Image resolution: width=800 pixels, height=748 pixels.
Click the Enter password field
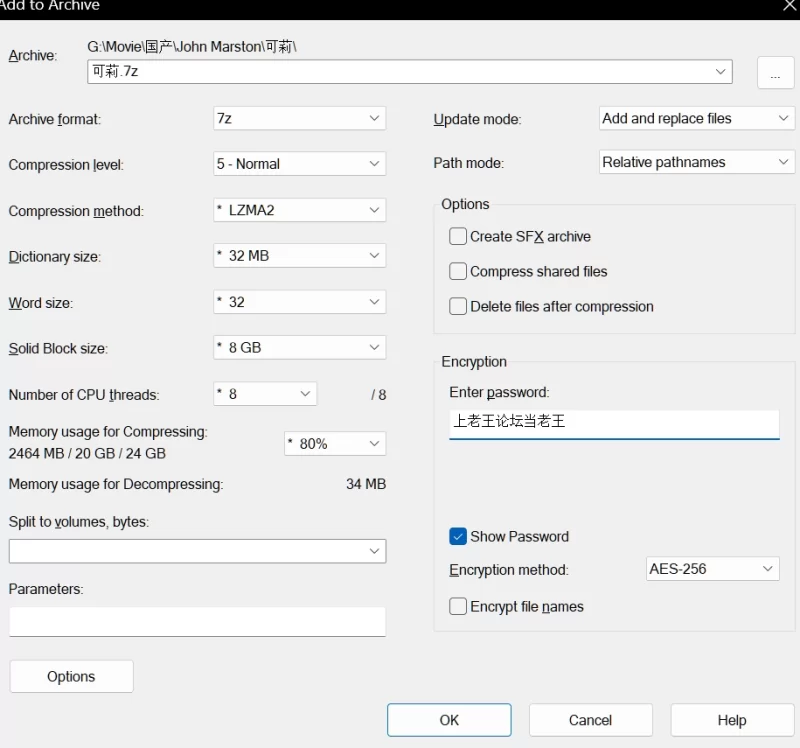point(614,423)
